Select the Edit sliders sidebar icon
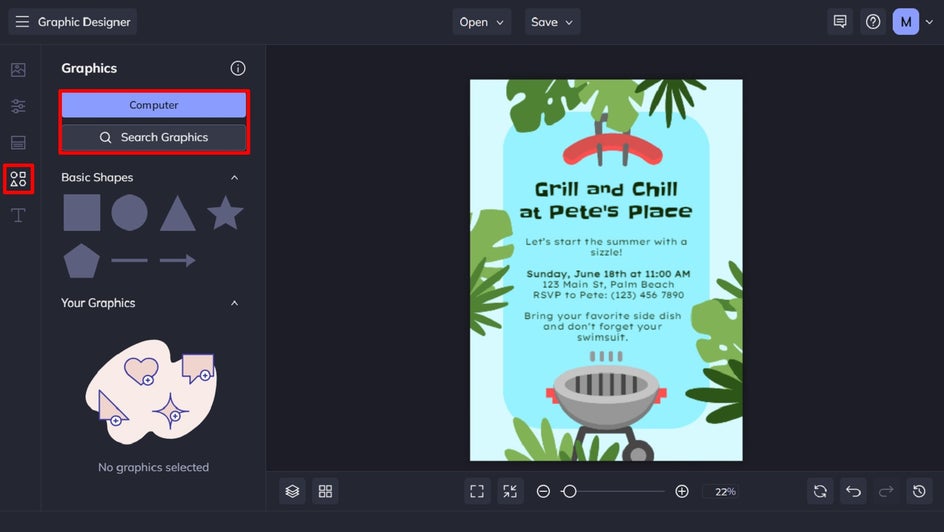 click(18, 107)
